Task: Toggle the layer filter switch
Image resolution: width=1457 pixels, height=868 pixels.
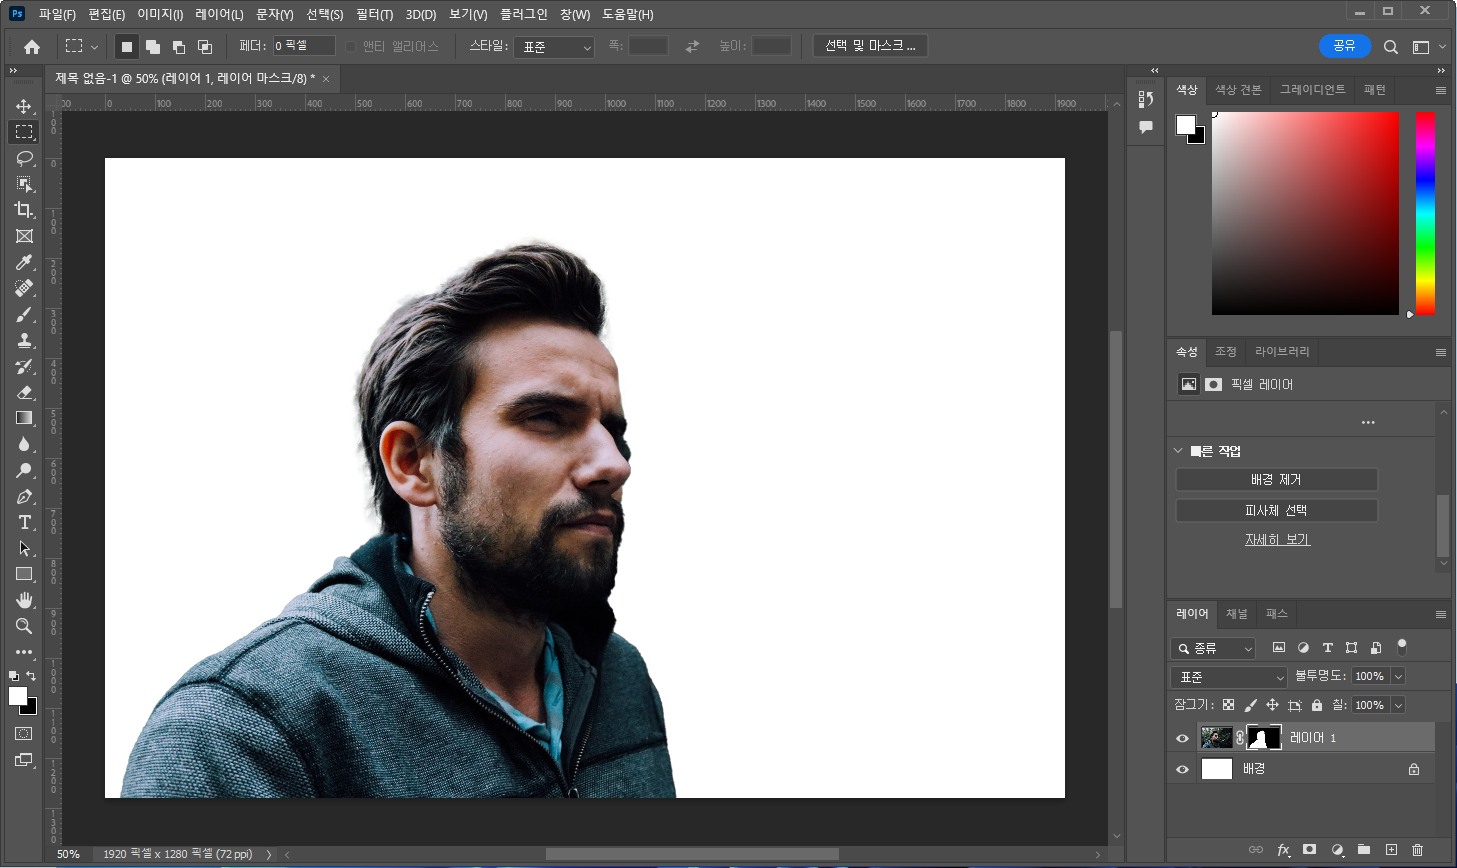Action: point(1401,647)
